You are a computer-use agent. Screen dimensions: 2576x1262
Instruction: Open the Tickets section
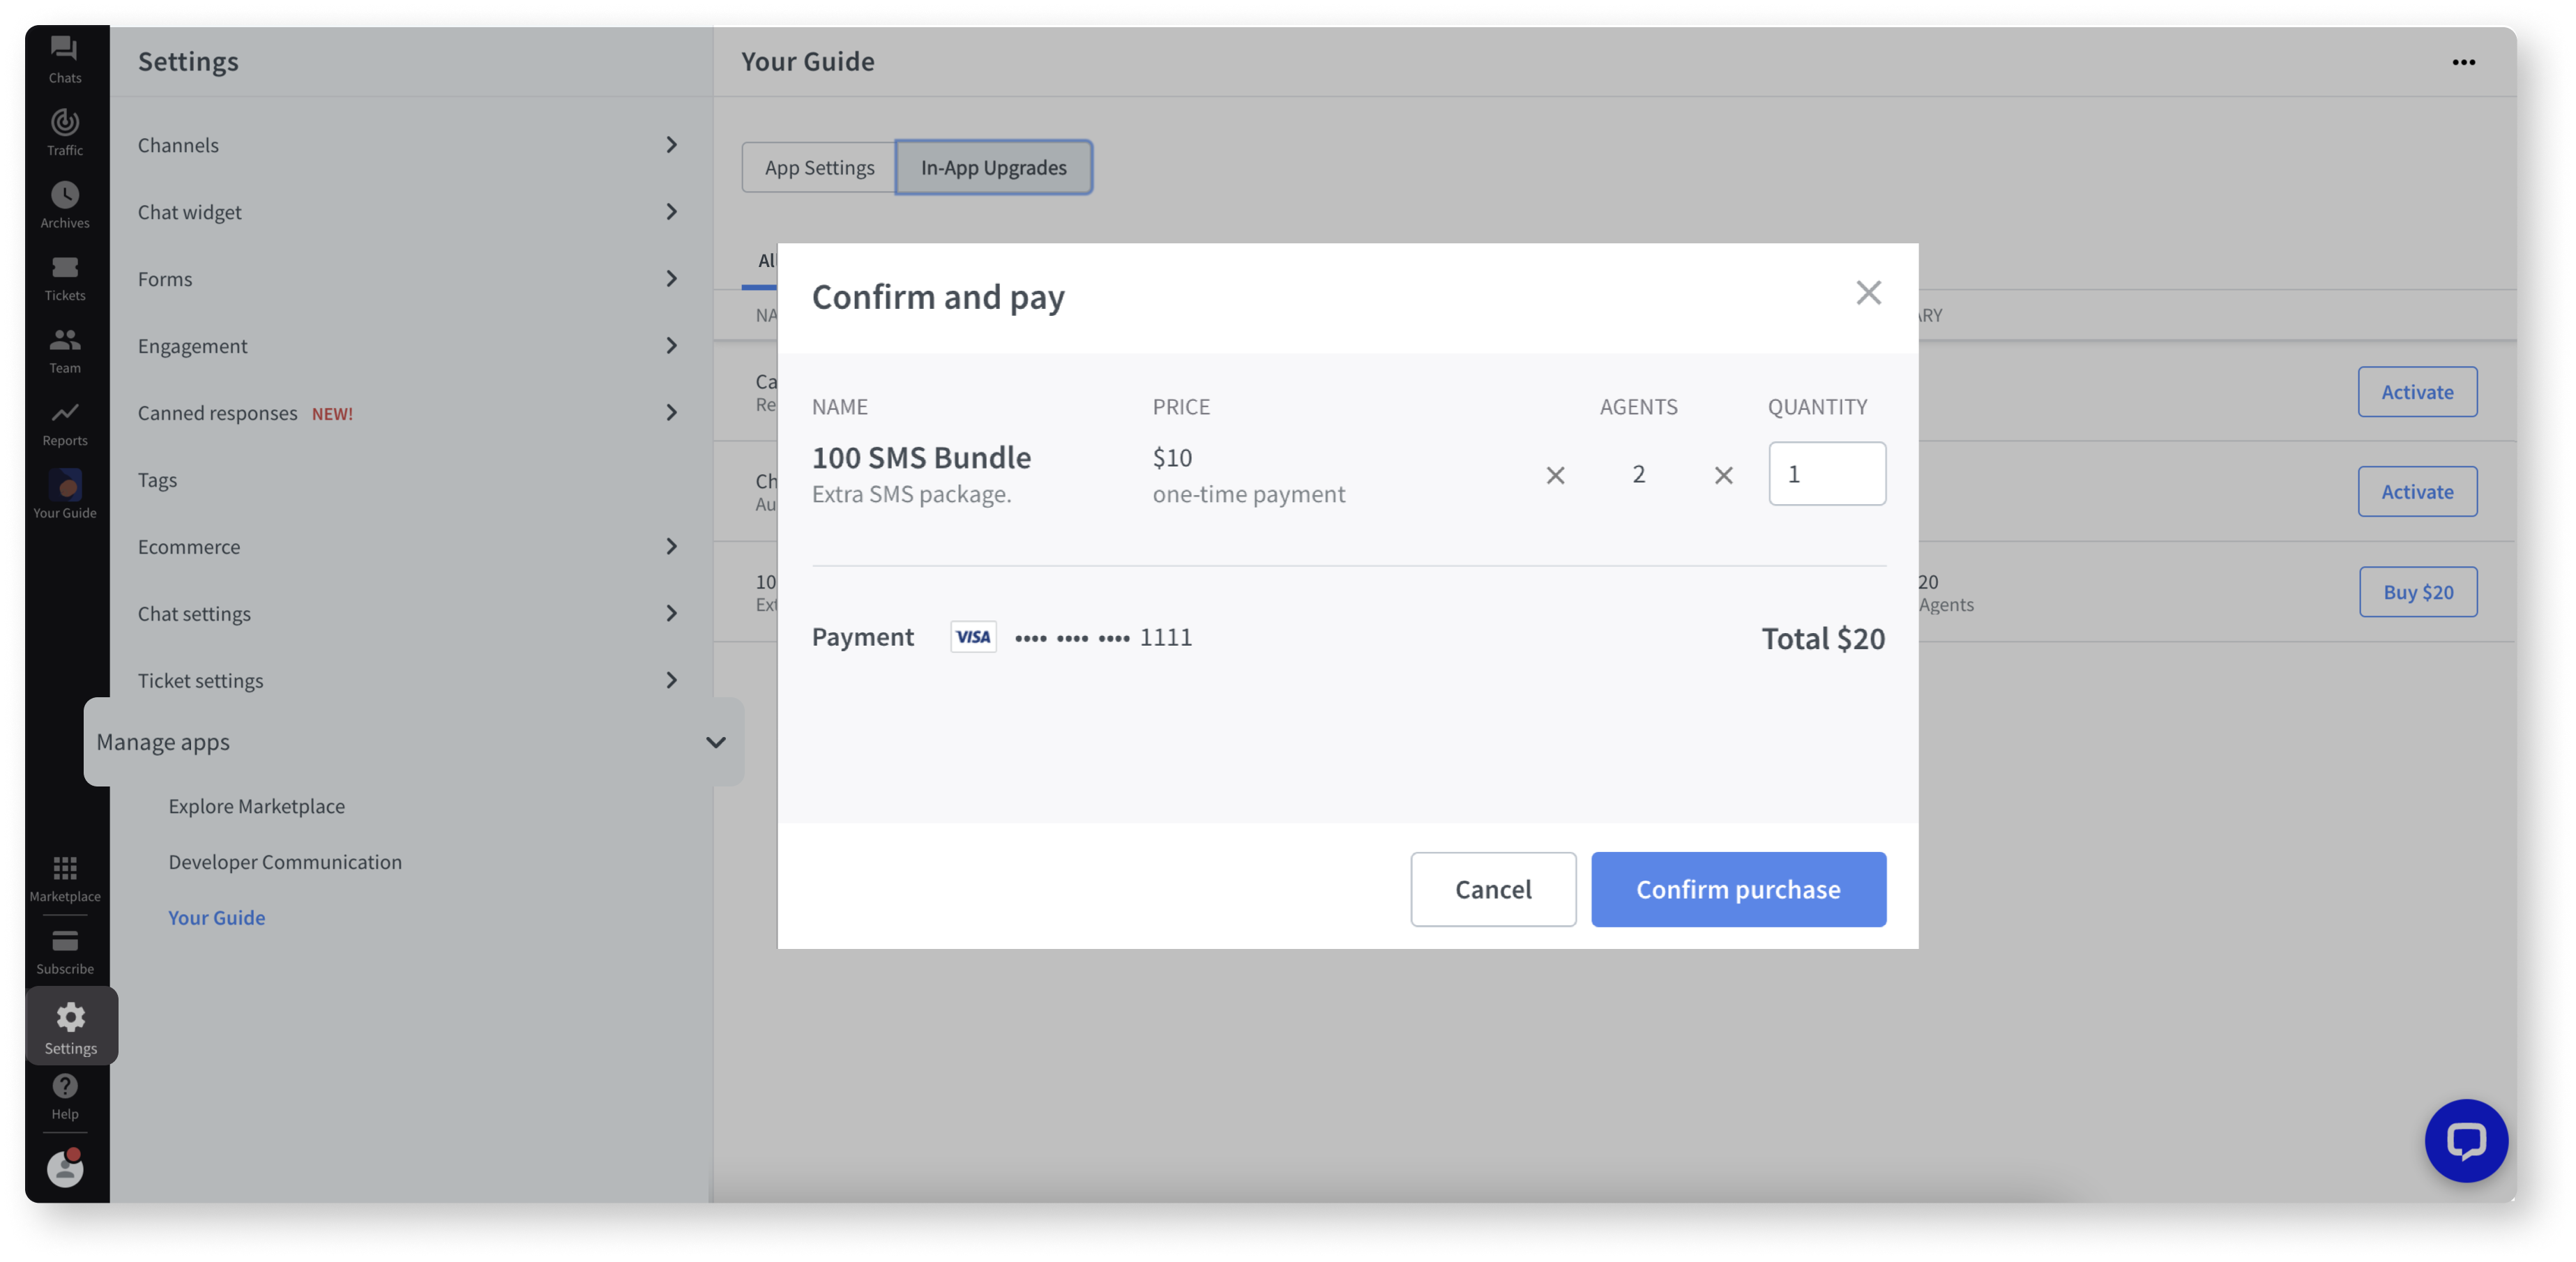pyautogui.click(x=64, y=276)
